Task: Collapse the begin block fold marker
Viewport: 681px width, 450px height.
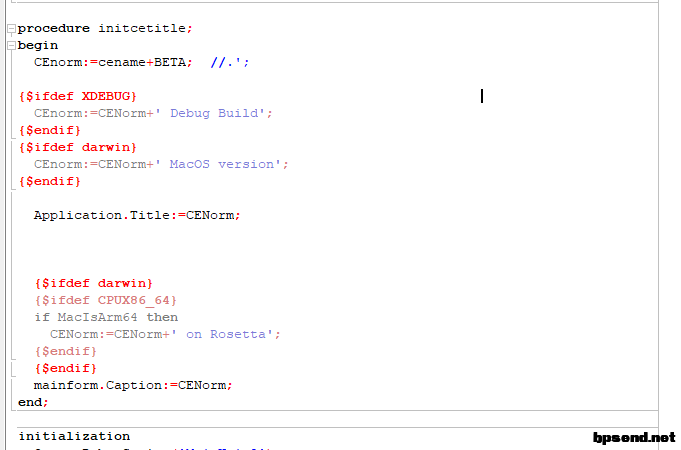Action: (12, 46)
